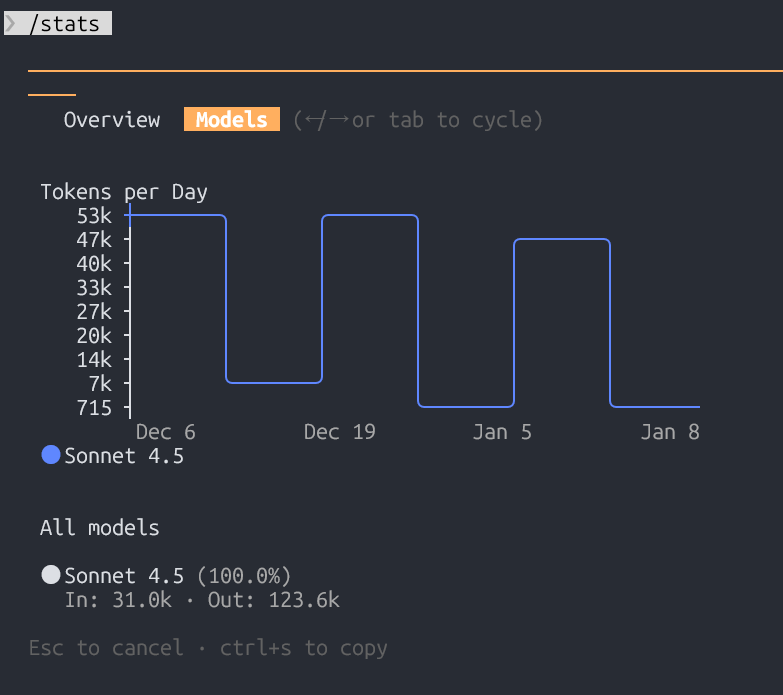The width and height of the screenshot is (783, 695).
Task: Select the Jan 5 date label
Action: [x=503, y=432]
